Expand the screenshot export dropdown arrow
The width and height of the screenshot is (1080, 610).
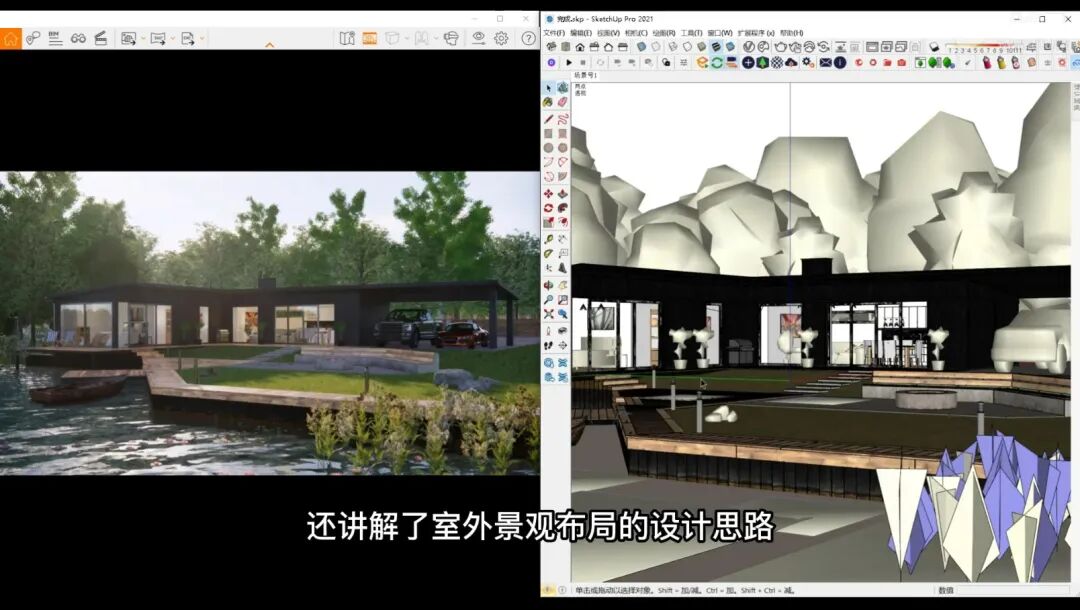(143, 39)
